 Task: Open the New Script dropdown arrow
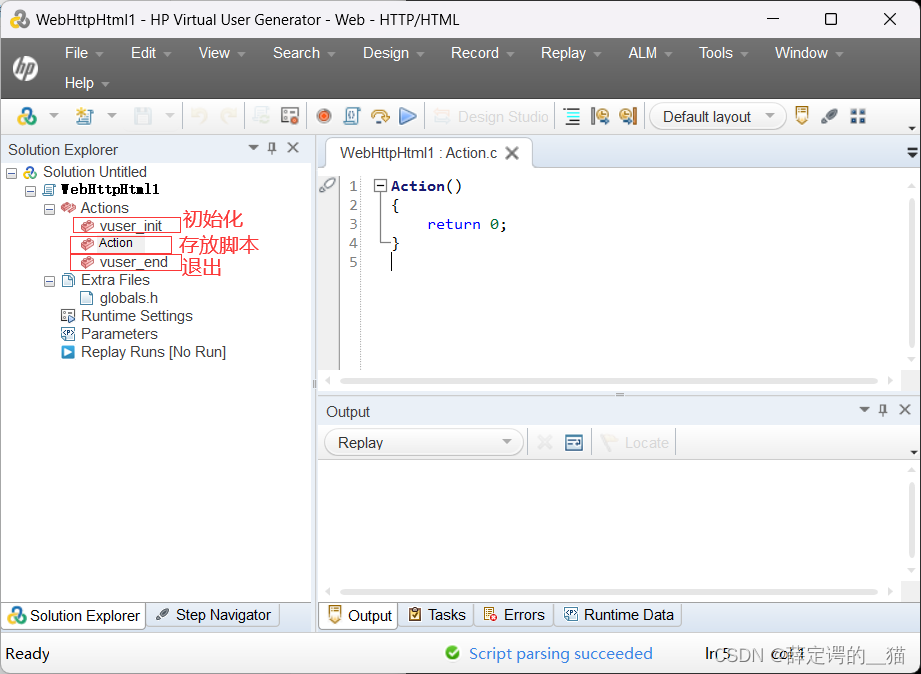point(112,116)
